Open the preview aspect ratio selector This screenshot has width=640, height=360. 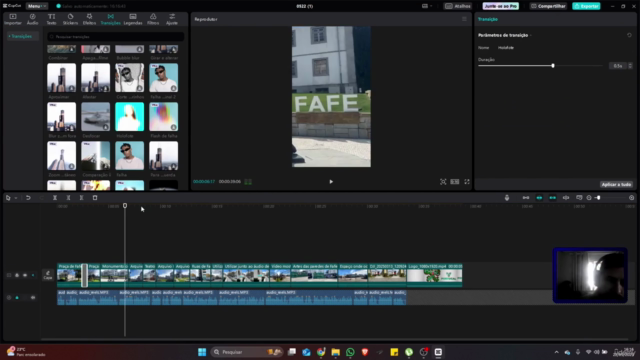455,182
